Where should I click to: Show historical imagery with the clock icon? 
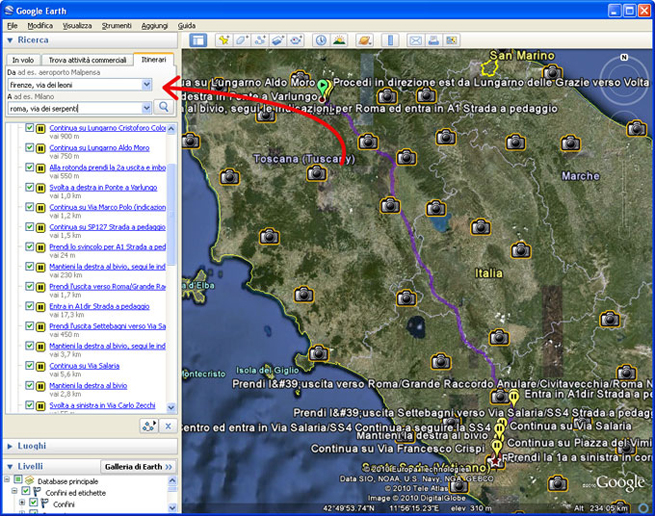point(321,41)
